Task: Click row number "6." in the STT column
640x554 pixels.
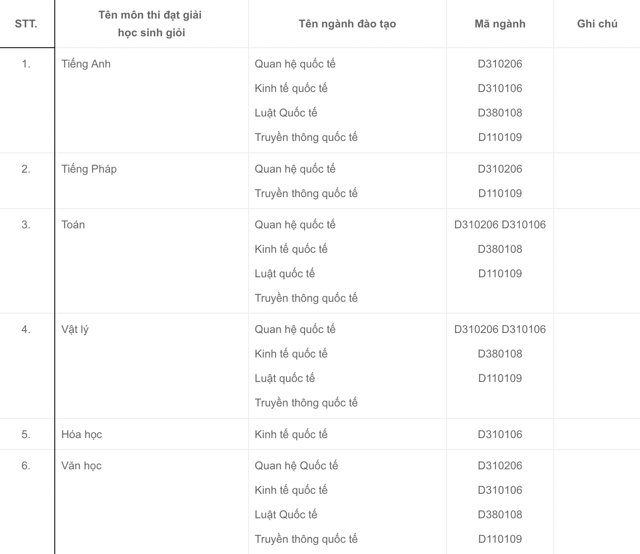Action: click(26, 466)
